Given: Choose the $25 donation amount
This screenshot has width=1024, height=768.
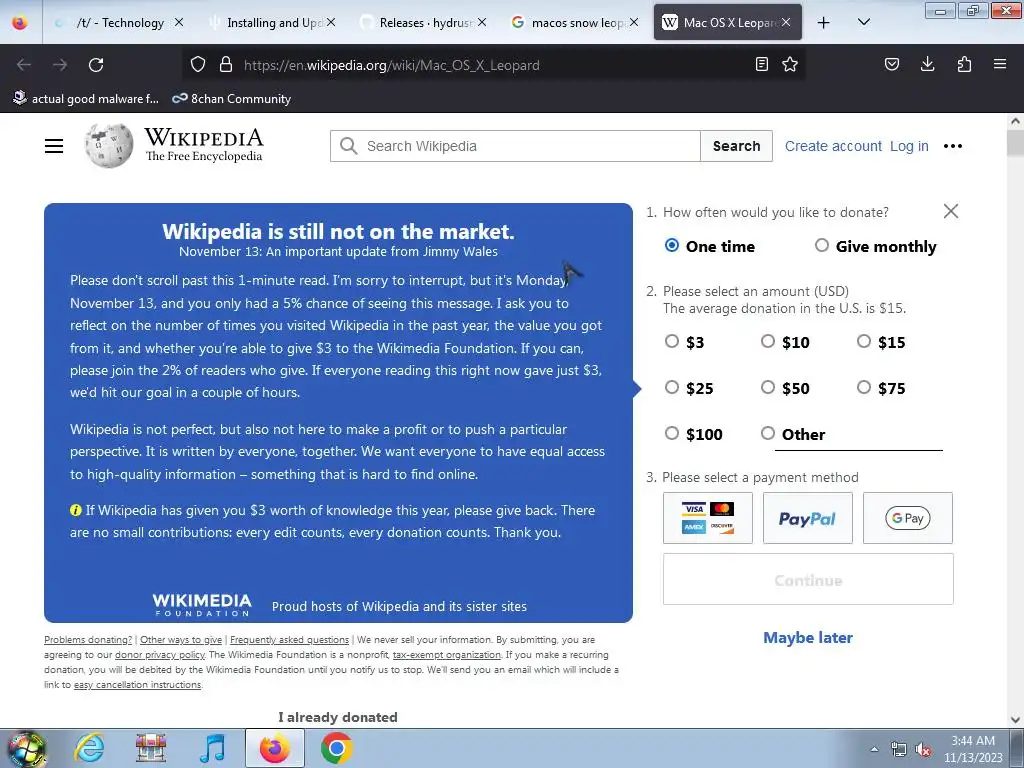Looking at the screenshot, I should pos(672,387).
